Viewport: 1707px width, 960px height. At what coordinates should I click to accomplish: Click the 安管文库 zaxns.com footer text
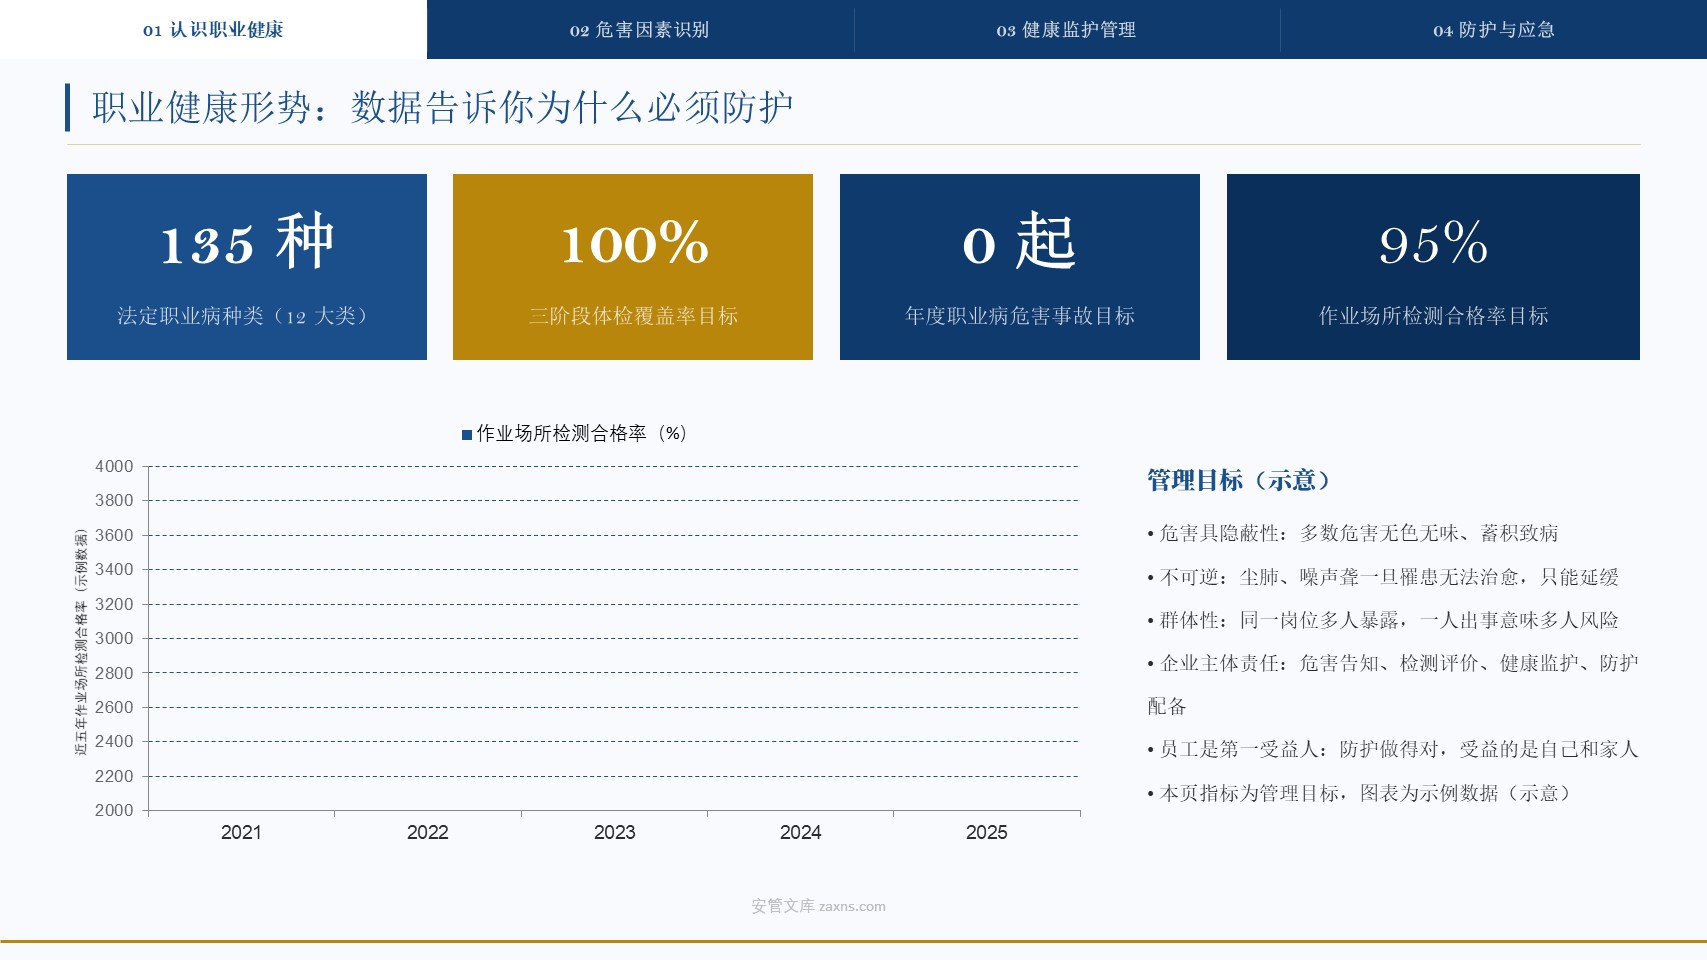(819, 906)
